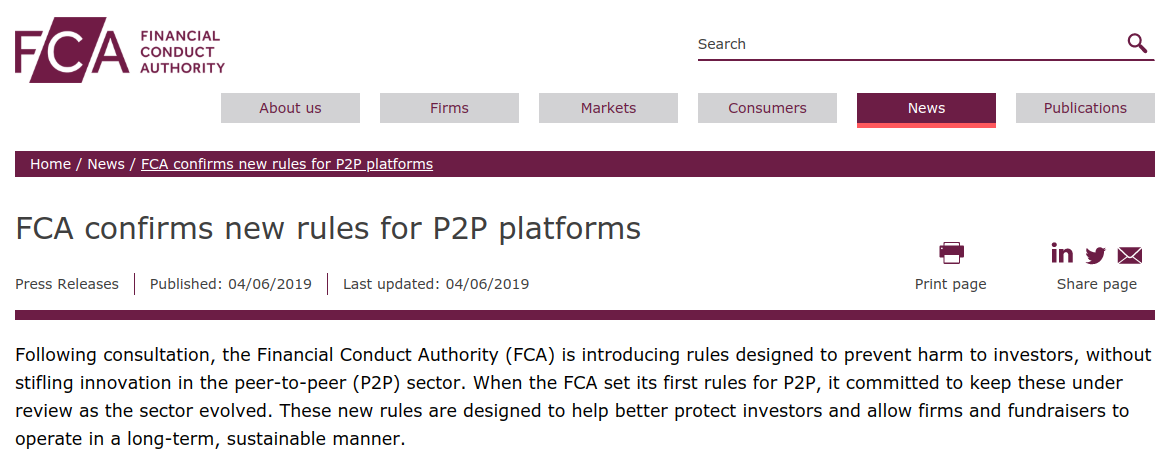Open the Publications menu
The width and height of the screenshot is (1176, 469).
[x=1085, y=108]
